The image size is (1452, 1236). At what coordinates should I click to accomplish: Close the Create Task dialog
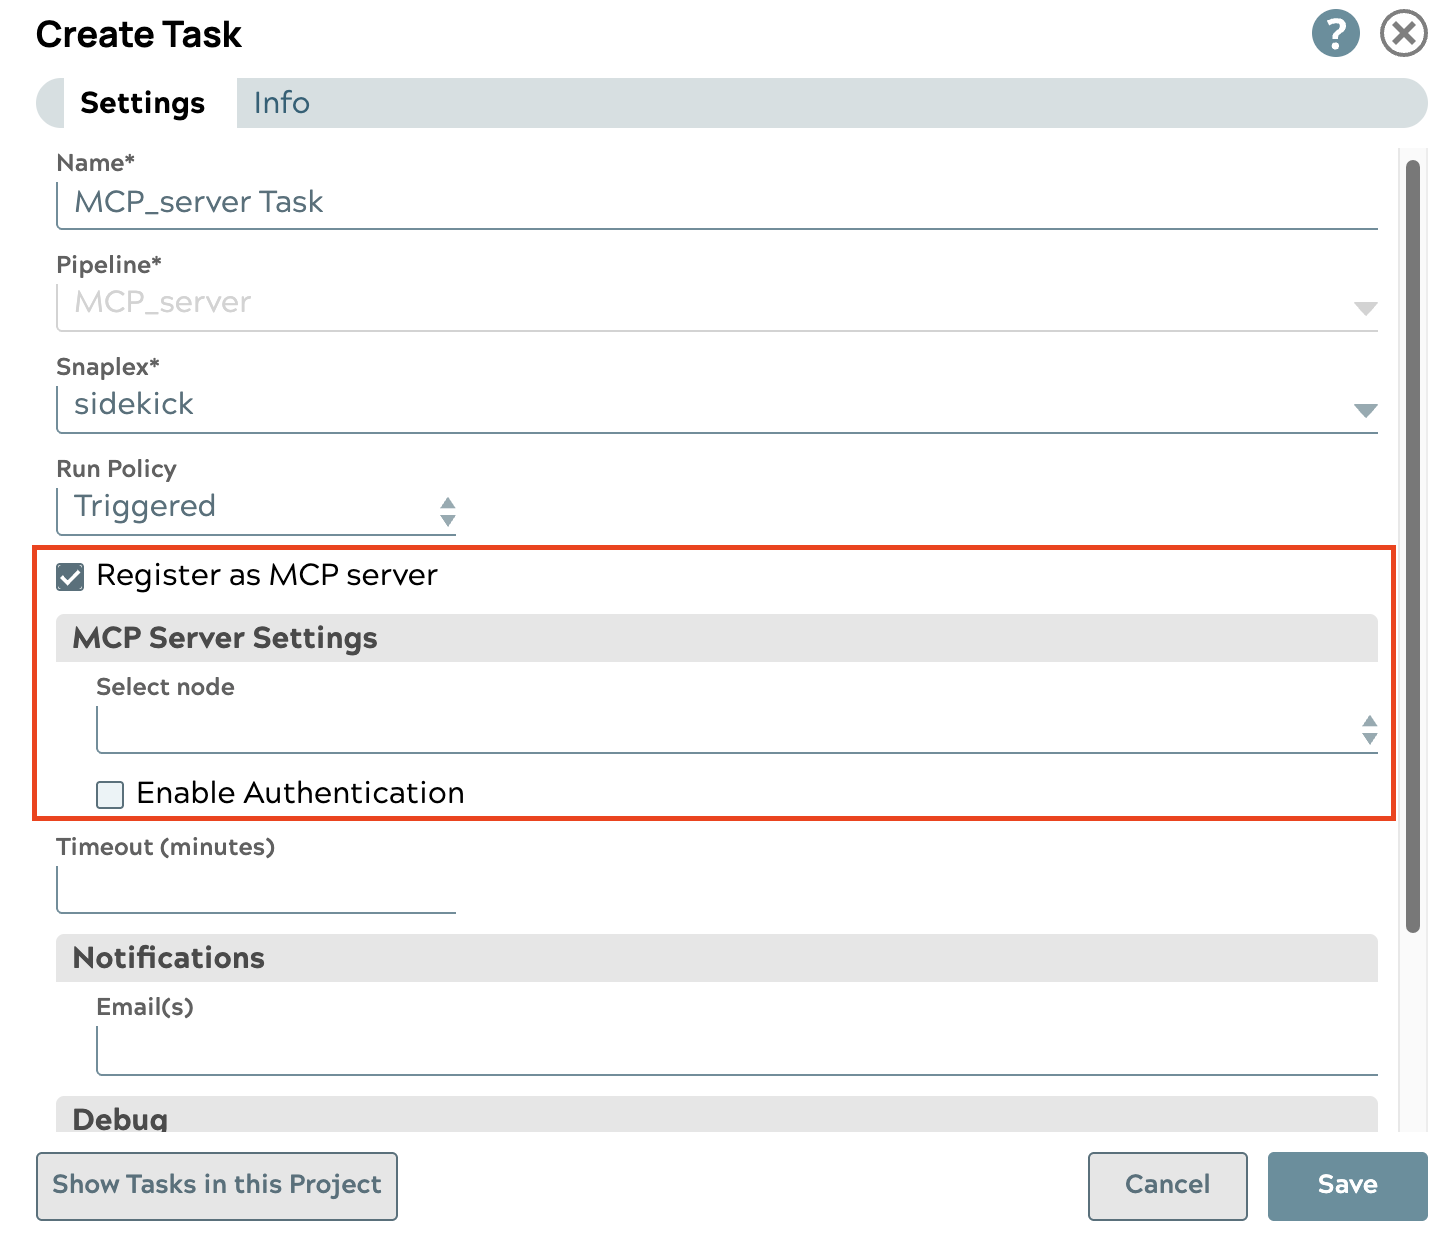pos(1403,34)
